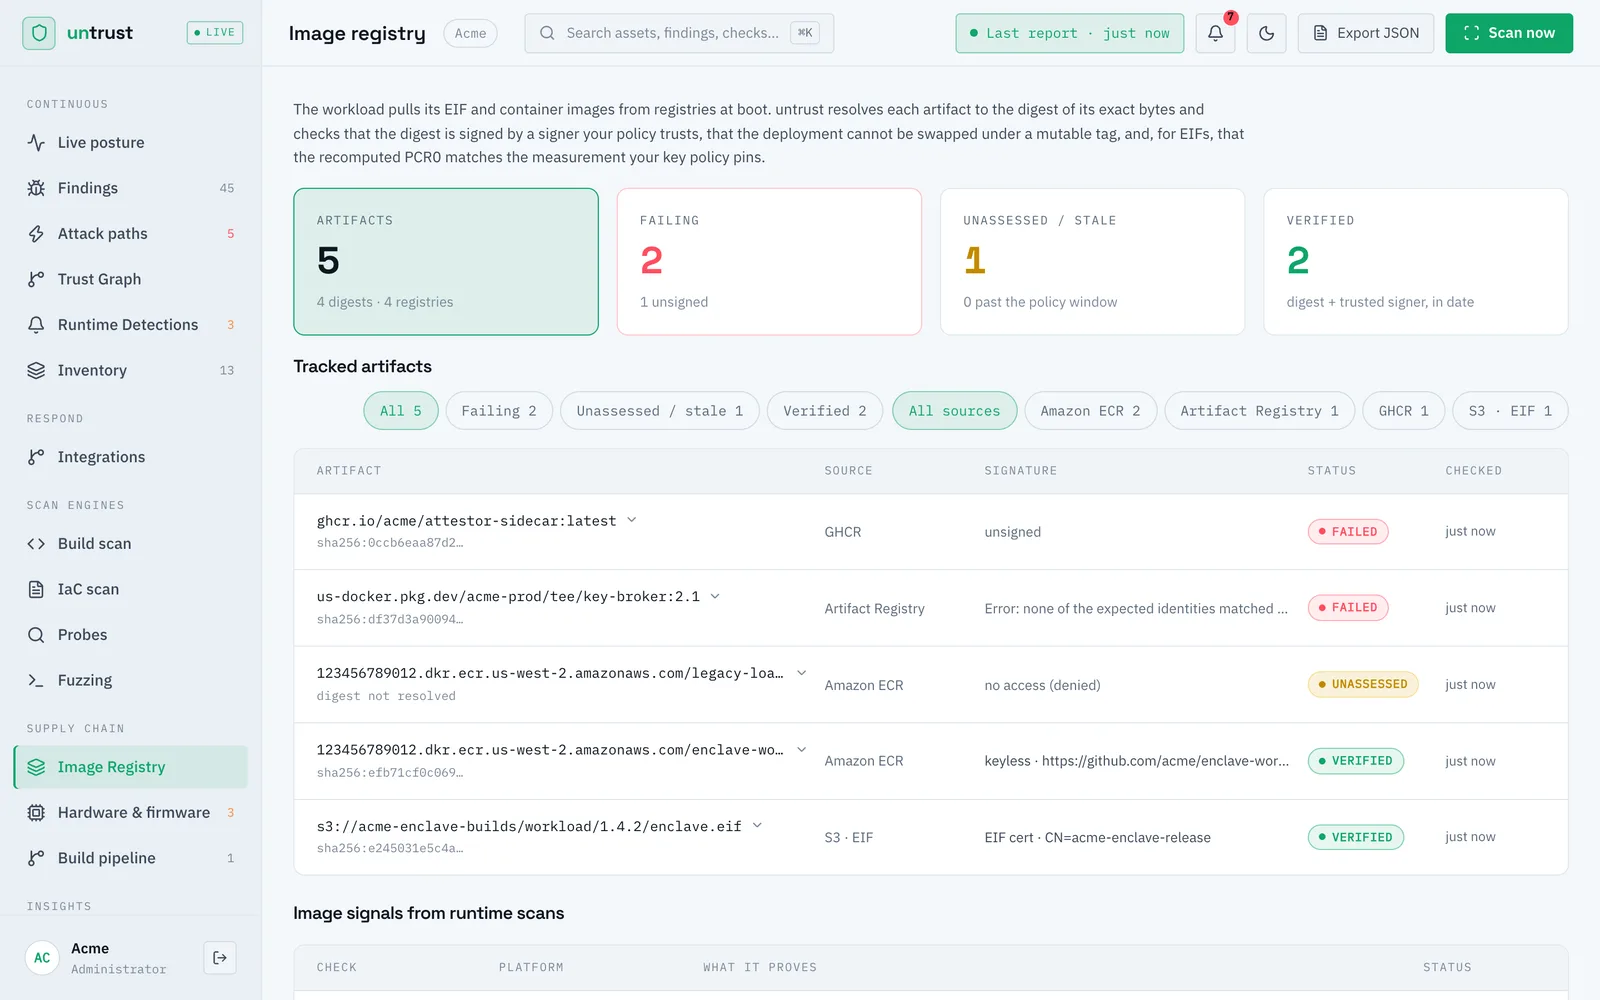Open Probes page
Screen dimensions: 1600x1000
[130, 635]
